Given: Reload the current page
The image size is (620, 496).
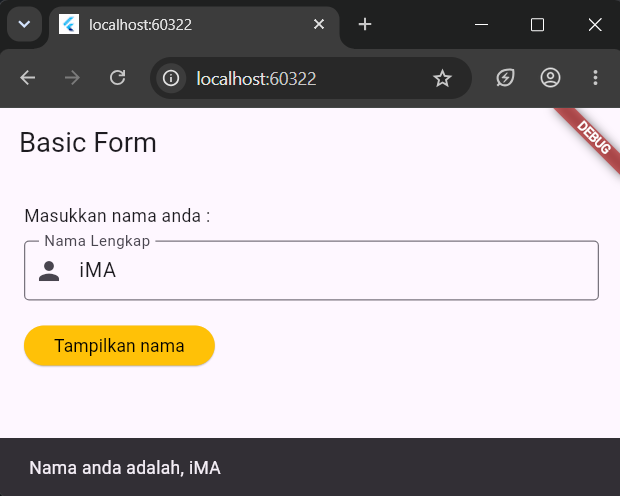Looking at the screenshot, I should tap(117, 78).
